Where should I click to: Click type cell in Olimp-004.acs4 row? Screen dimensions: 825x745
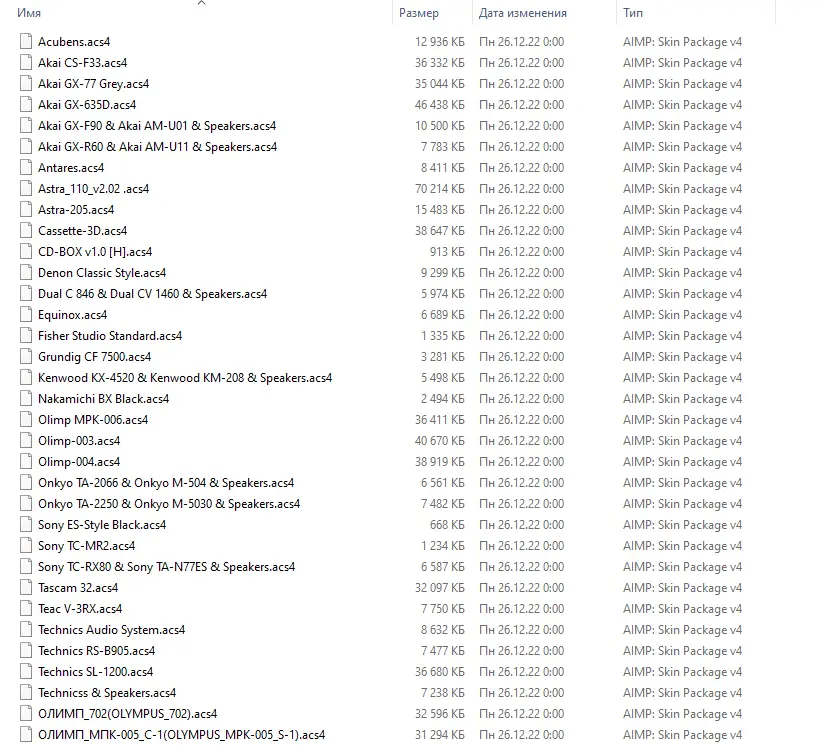click(682, 461)
